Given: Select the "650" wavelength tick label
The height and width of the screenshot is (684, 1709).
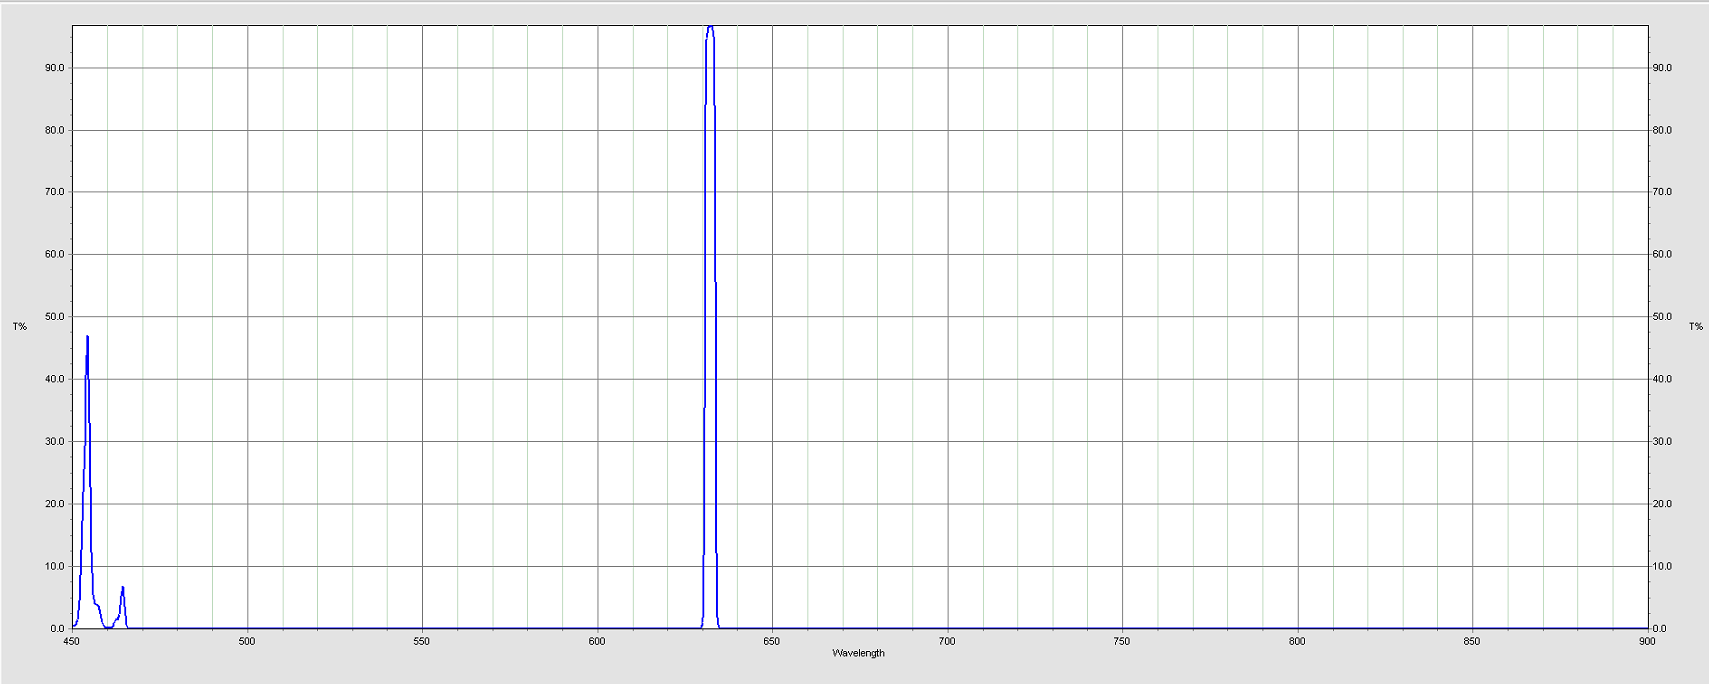Looking at the screenshot, I should [x=772, y=641].
